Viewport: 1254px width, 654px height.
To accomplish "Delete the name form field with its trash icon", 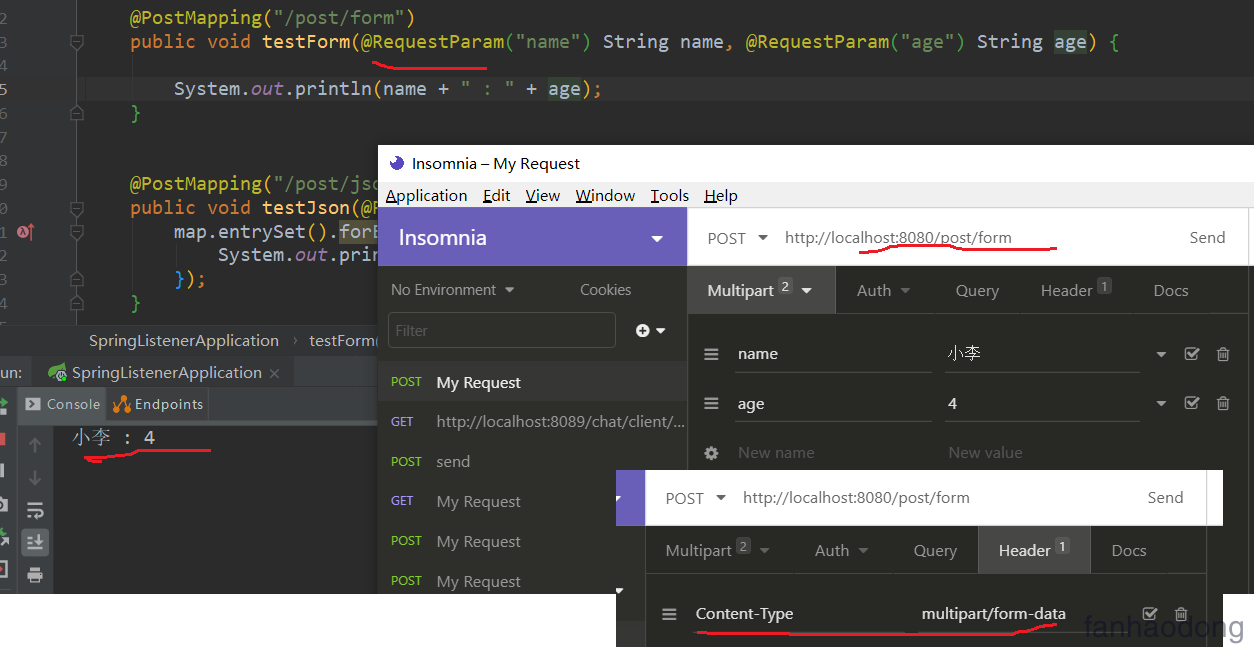I will point(1223,354).
